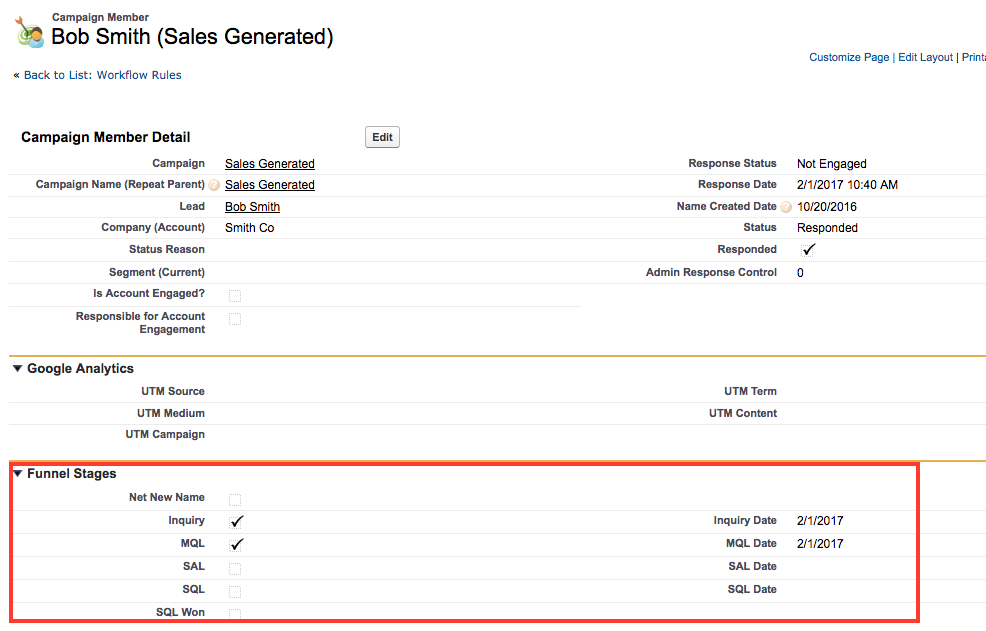Click the UTM Term label

click(x=750, y=391)
